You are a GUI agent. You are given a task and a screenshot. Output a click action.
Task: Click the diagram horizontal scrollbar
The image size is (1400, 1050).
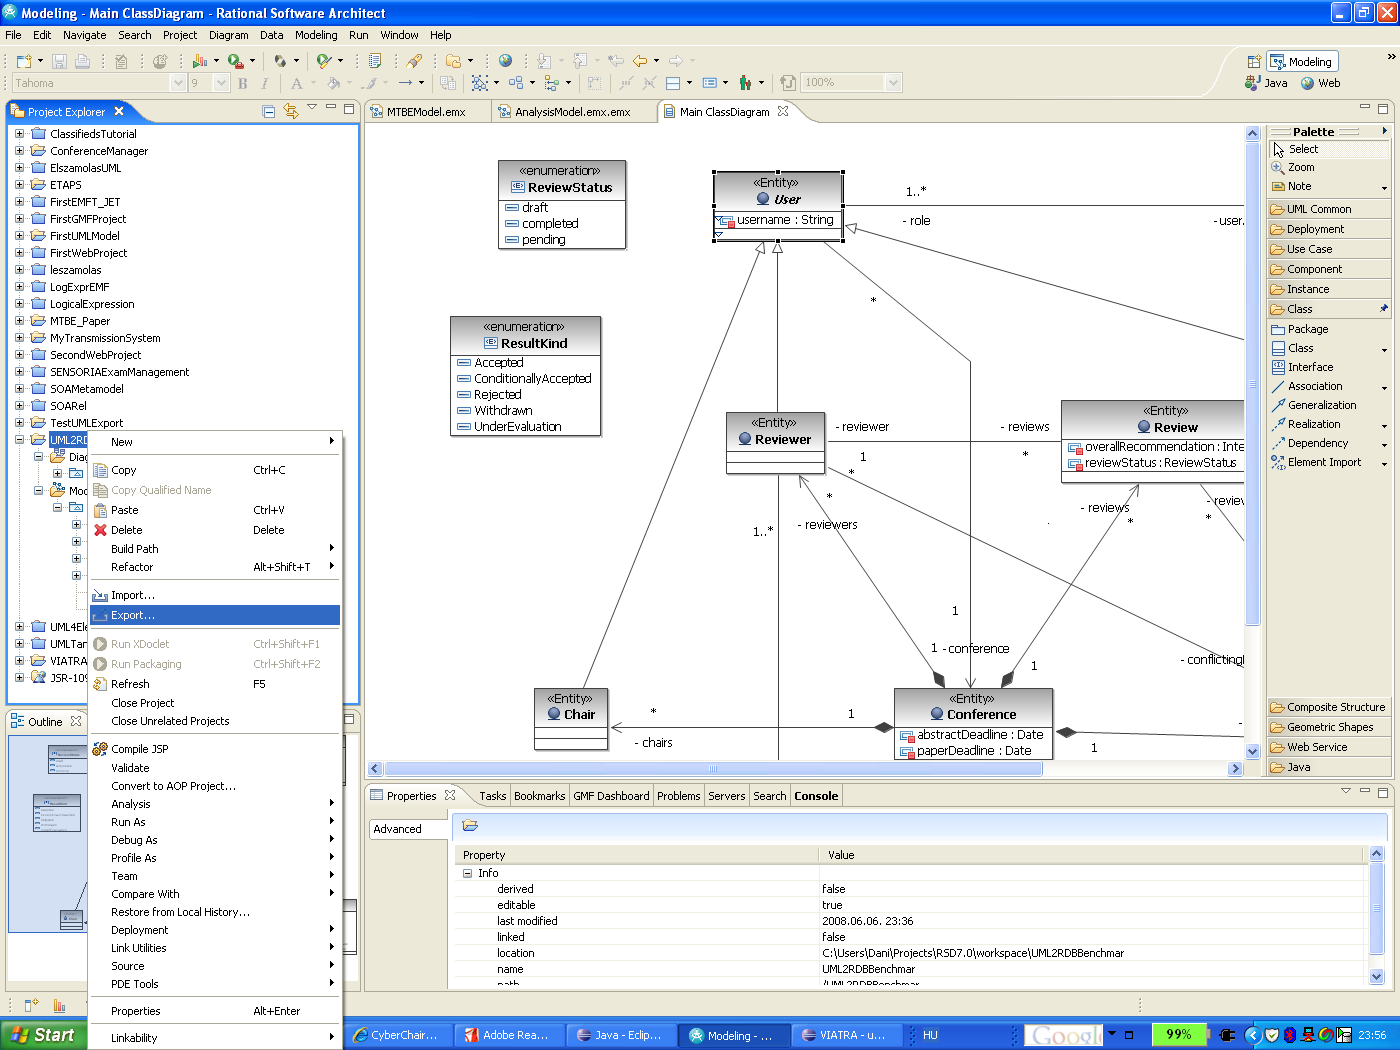[713, 769]
